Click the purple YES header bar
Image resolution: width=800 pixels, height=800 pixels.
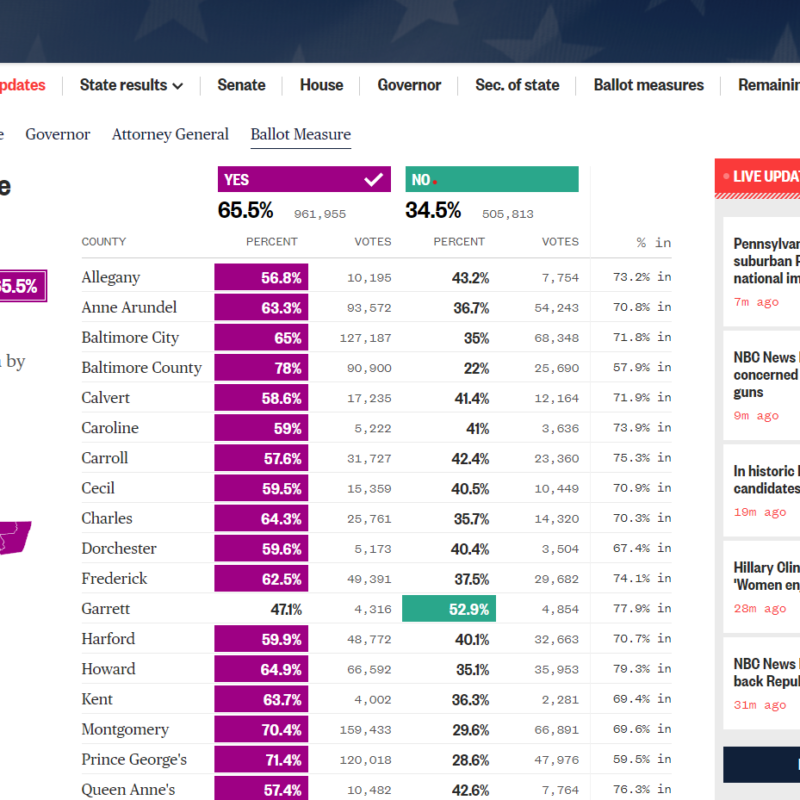(x=290, y=180)
